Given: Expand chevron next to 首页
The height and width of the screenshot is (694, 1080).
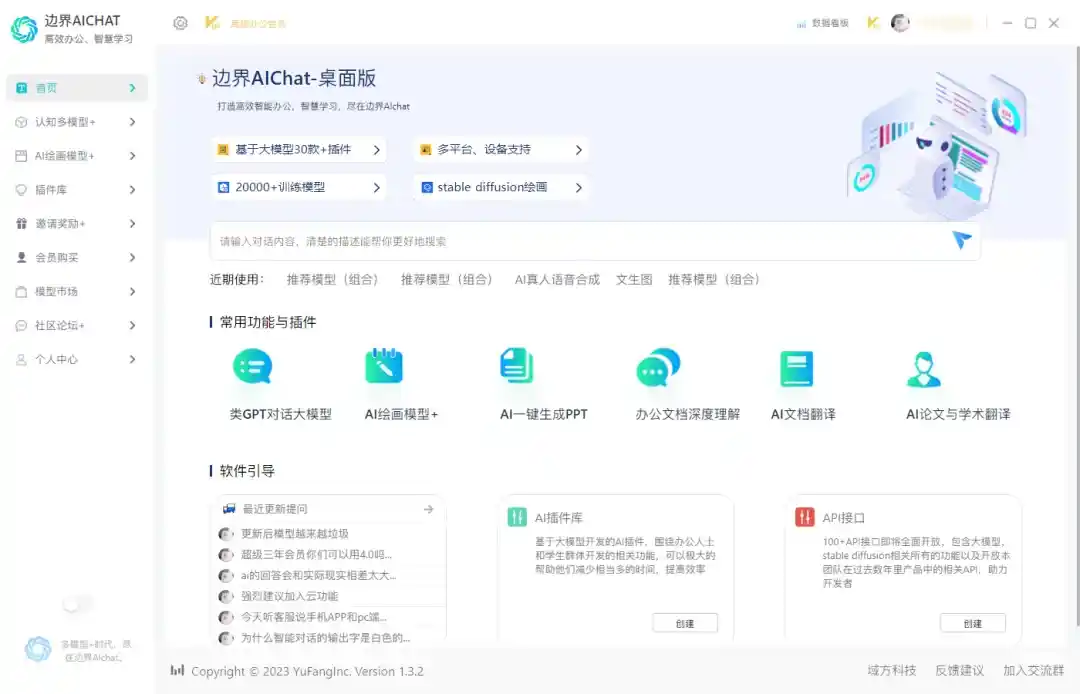Looking at the screenshot, I should pyautogui.click(x=132, y=88).
